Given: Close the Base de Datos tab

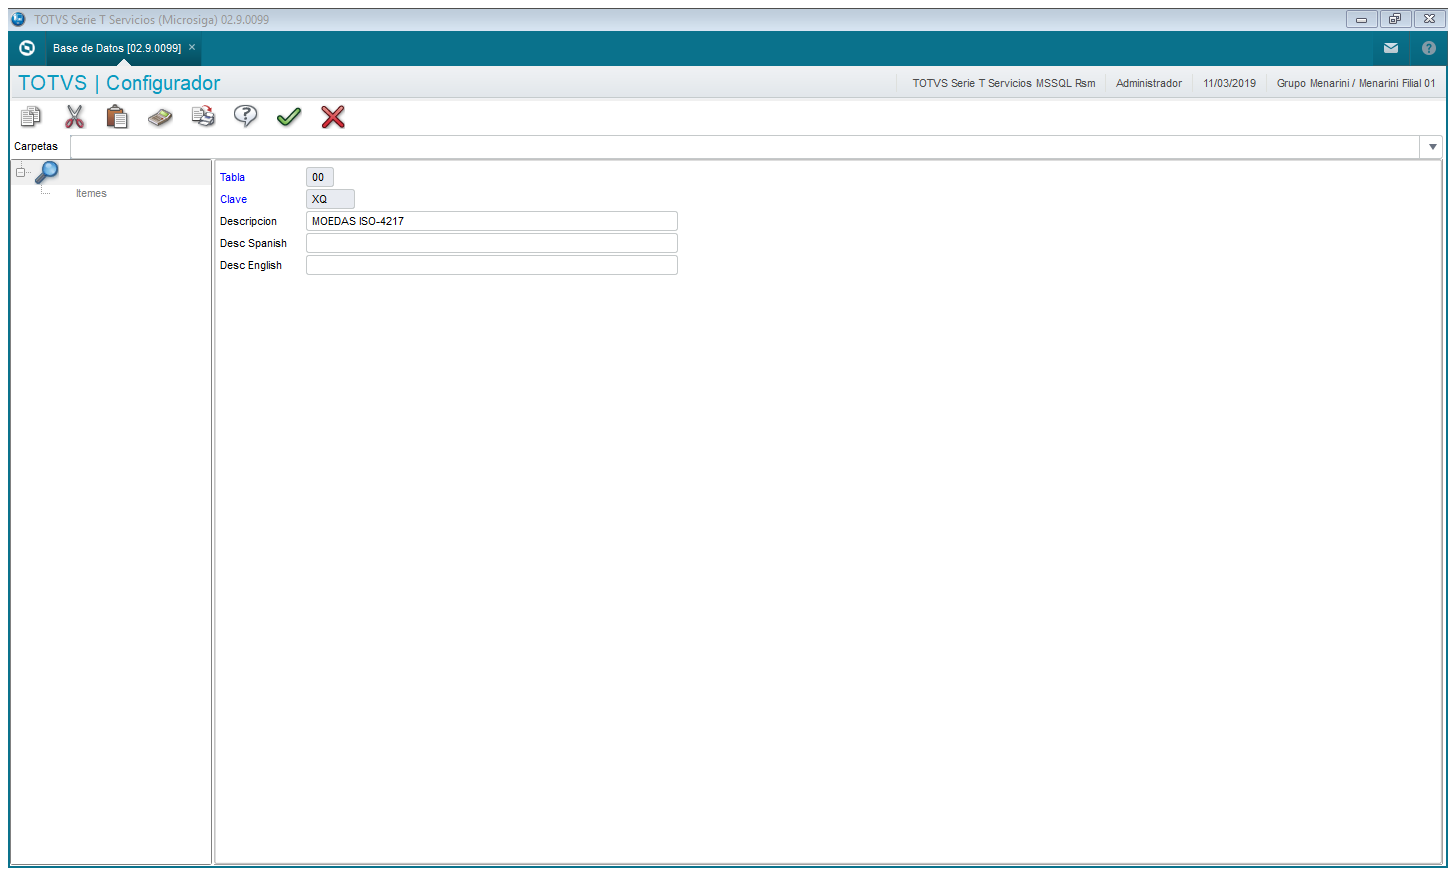Looking at the screenshot, I should point(192,47).
